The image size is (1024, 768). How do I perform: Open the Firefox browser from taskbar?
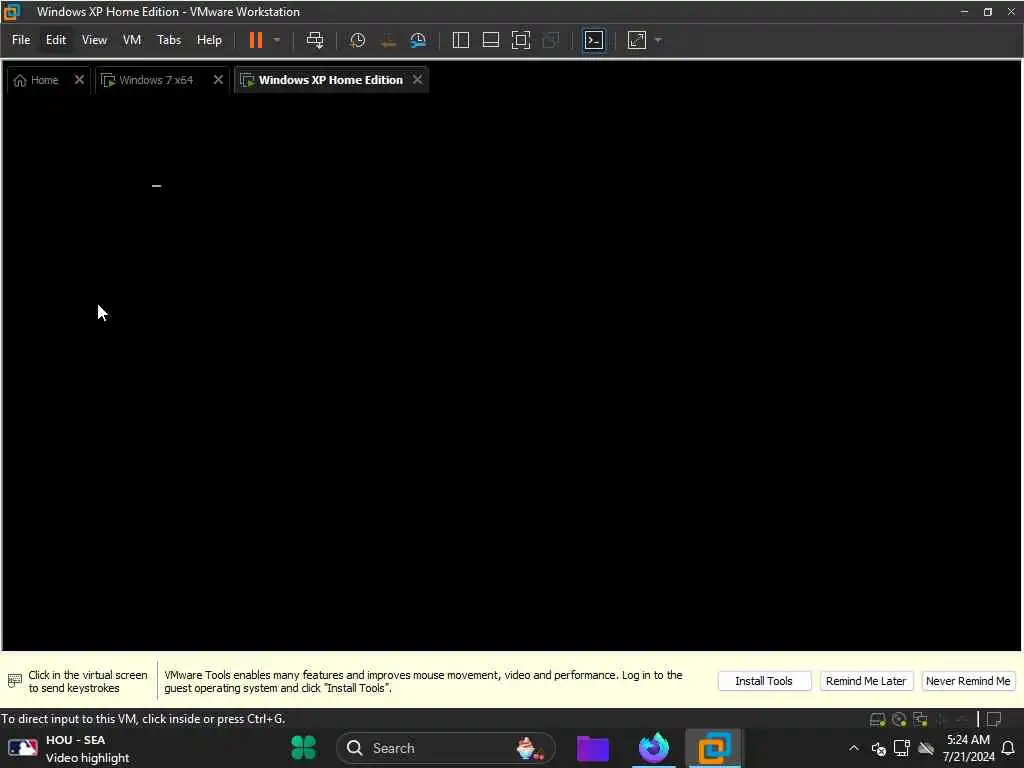[x=654, y=748]
